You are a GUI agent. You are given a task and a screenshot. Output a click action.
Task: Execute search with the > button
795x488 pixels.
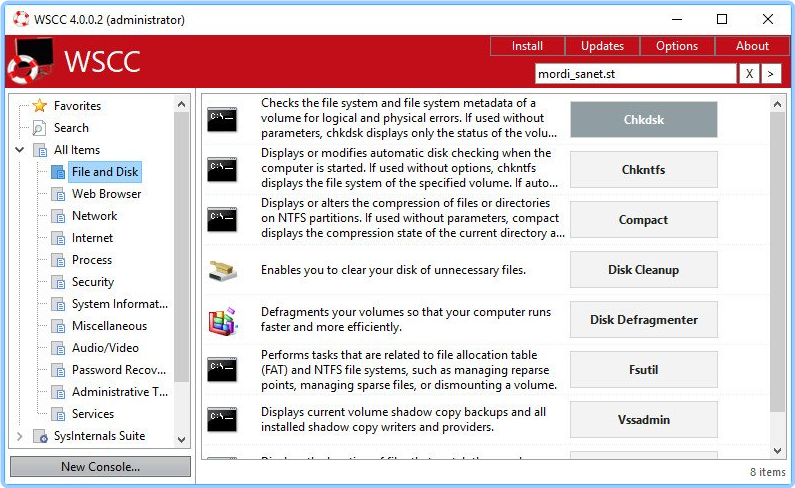pos(770,74)
